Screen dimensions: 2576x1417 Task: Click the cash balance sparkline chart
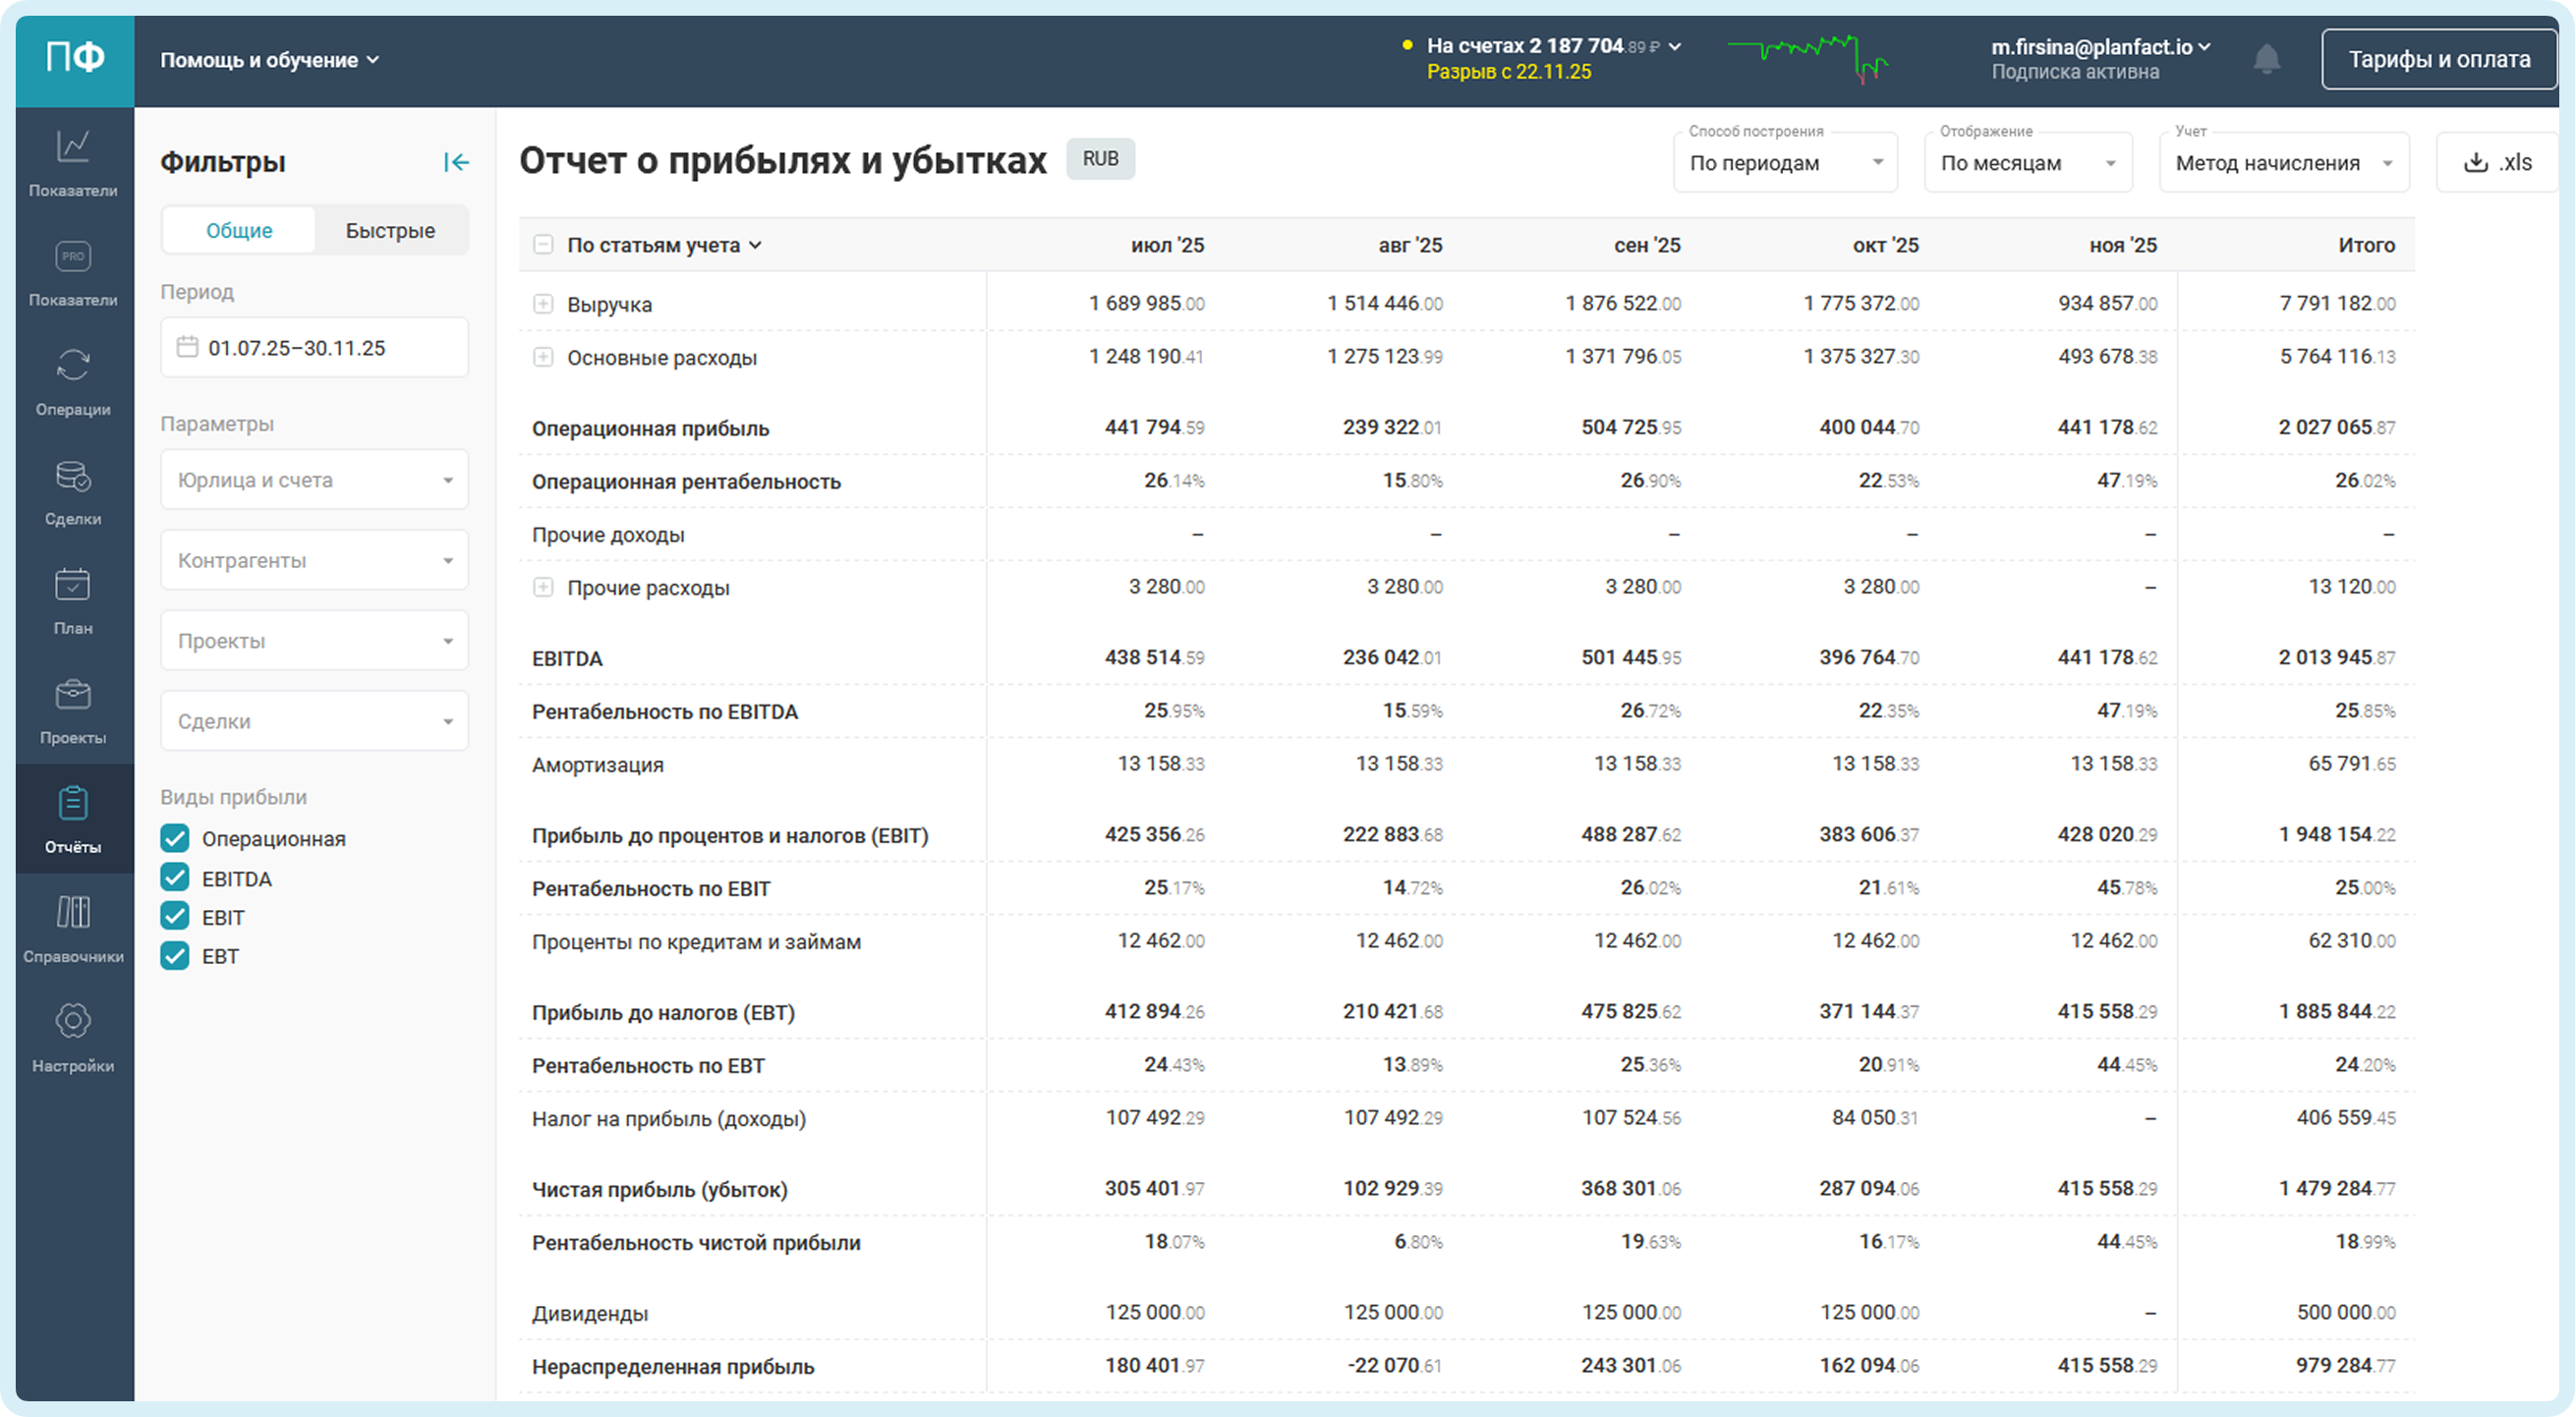tap(1808, 58)
